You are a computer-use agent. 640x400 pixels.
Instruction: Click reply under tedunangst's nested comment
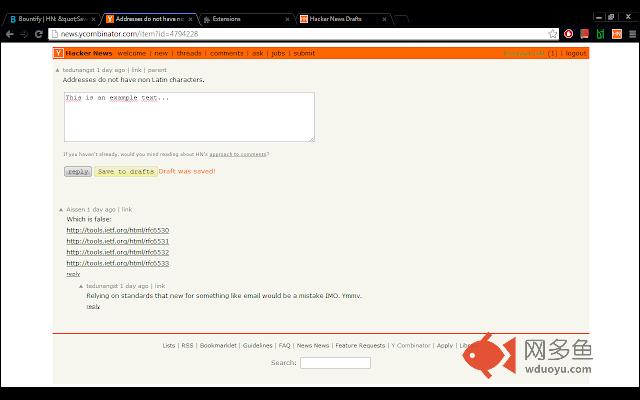(x=93, y=306)
